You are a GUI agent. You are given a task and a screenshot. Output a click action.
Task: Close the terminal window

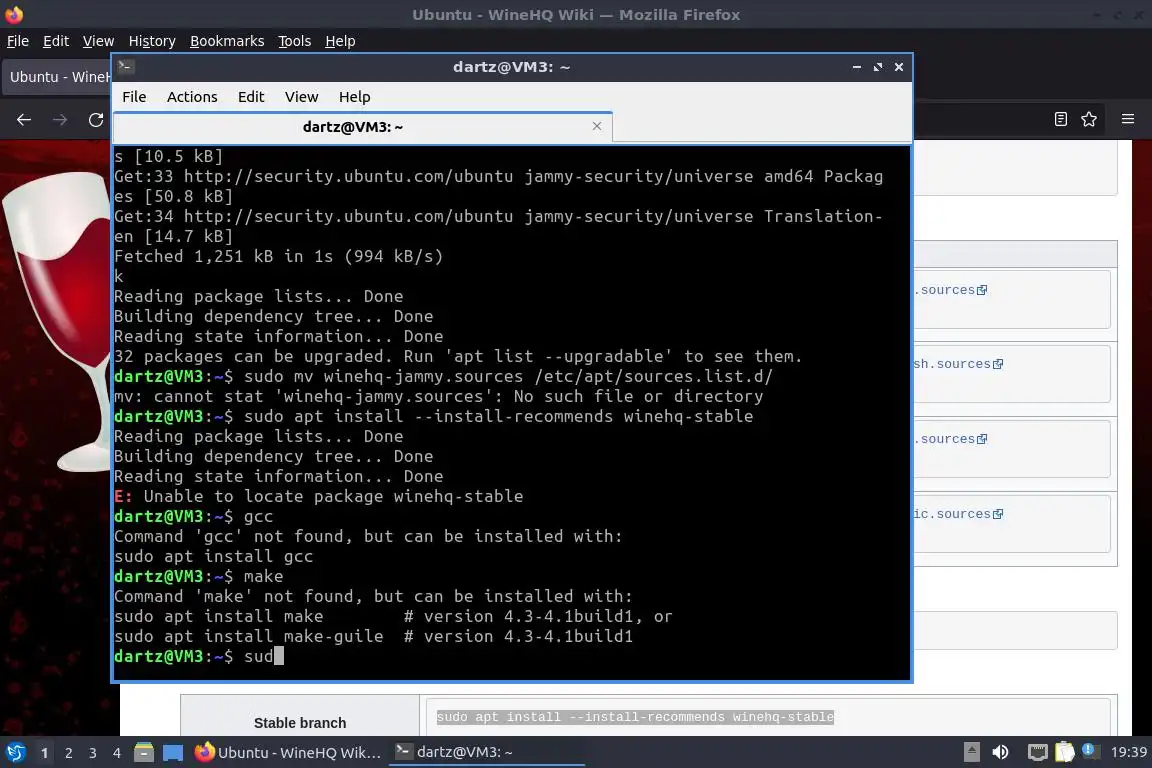pyautogui.click(x=899, y=67)
